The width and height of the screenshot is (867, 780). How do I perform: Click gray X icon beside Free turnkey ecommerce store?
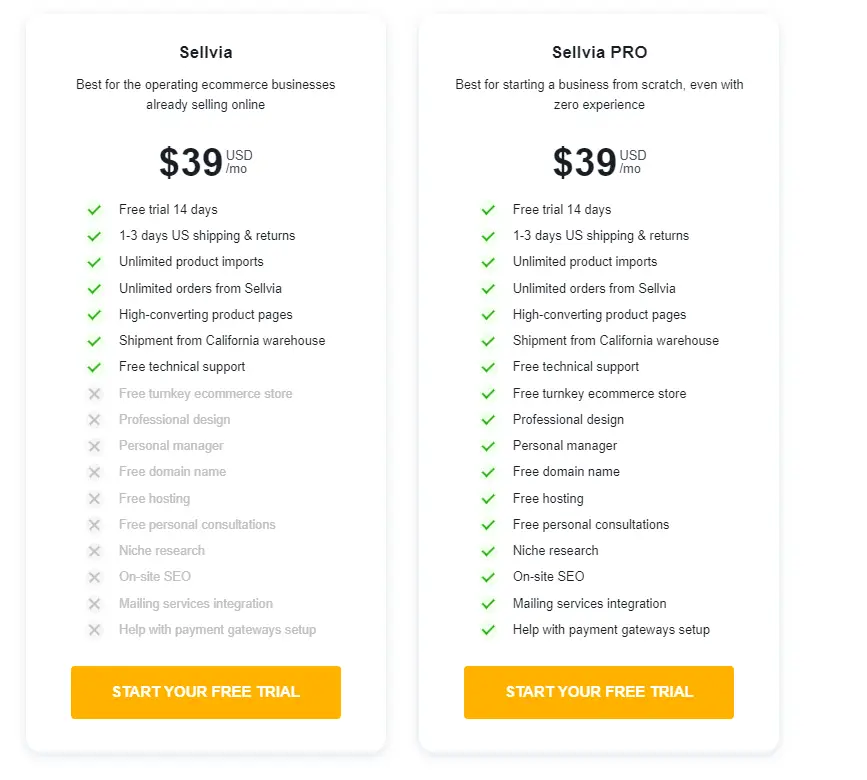95,394
